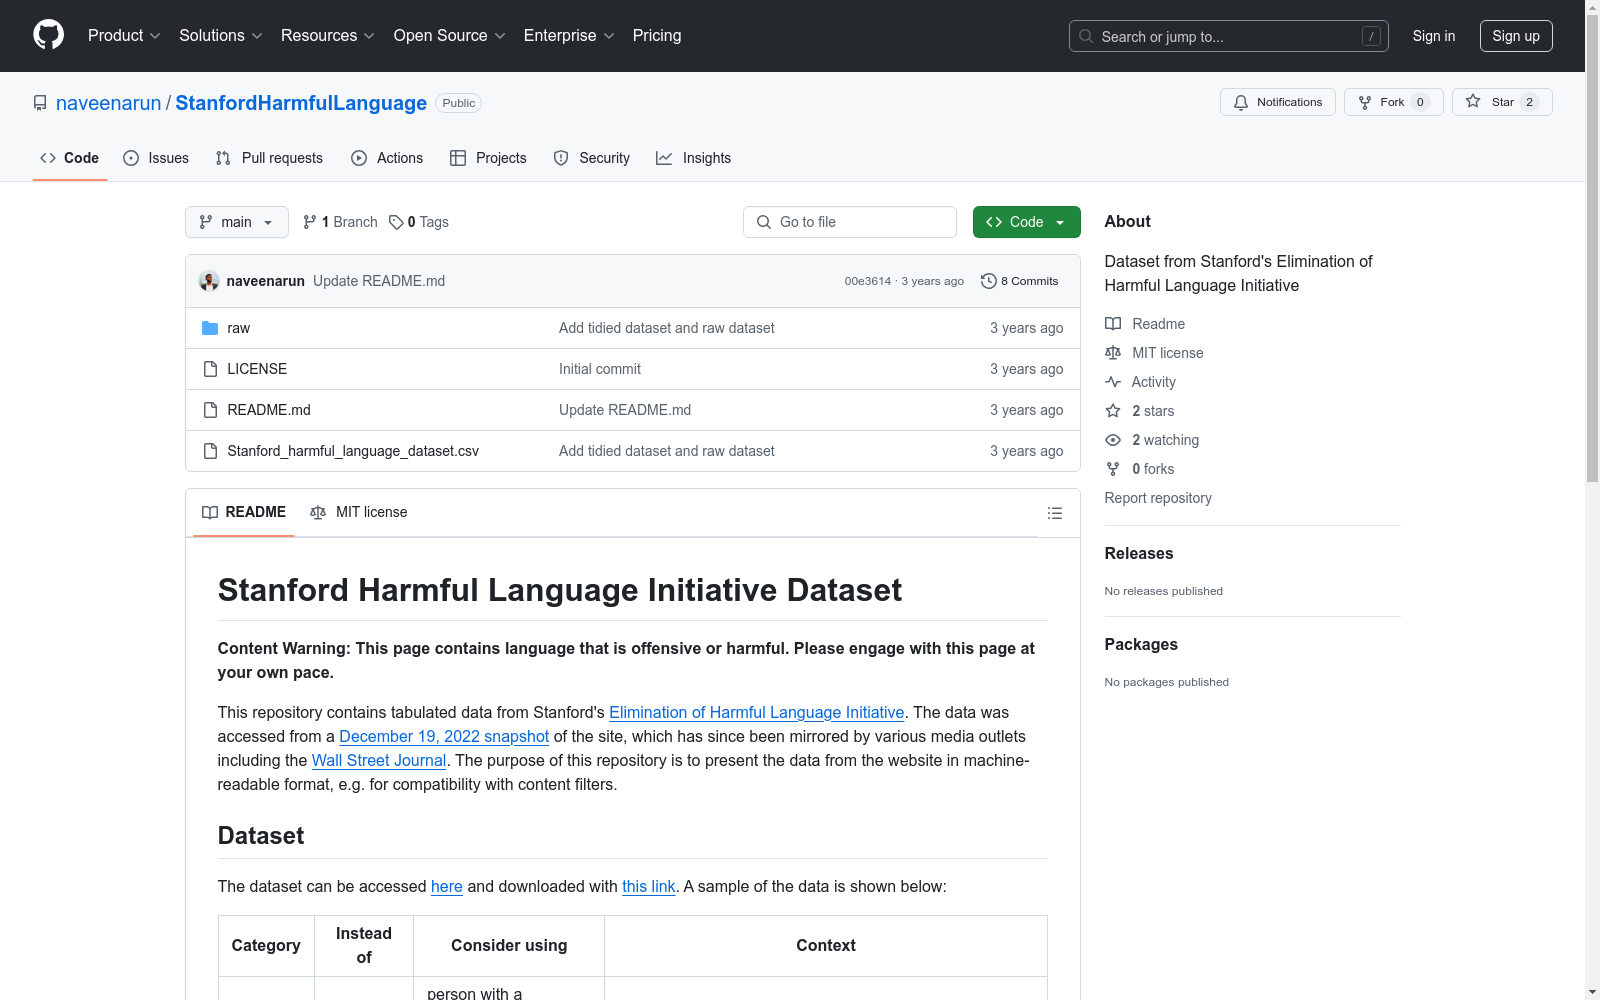Screen dimensions: 1600x1000
Task: View the 2 watching list
Action: point(1152,440)
